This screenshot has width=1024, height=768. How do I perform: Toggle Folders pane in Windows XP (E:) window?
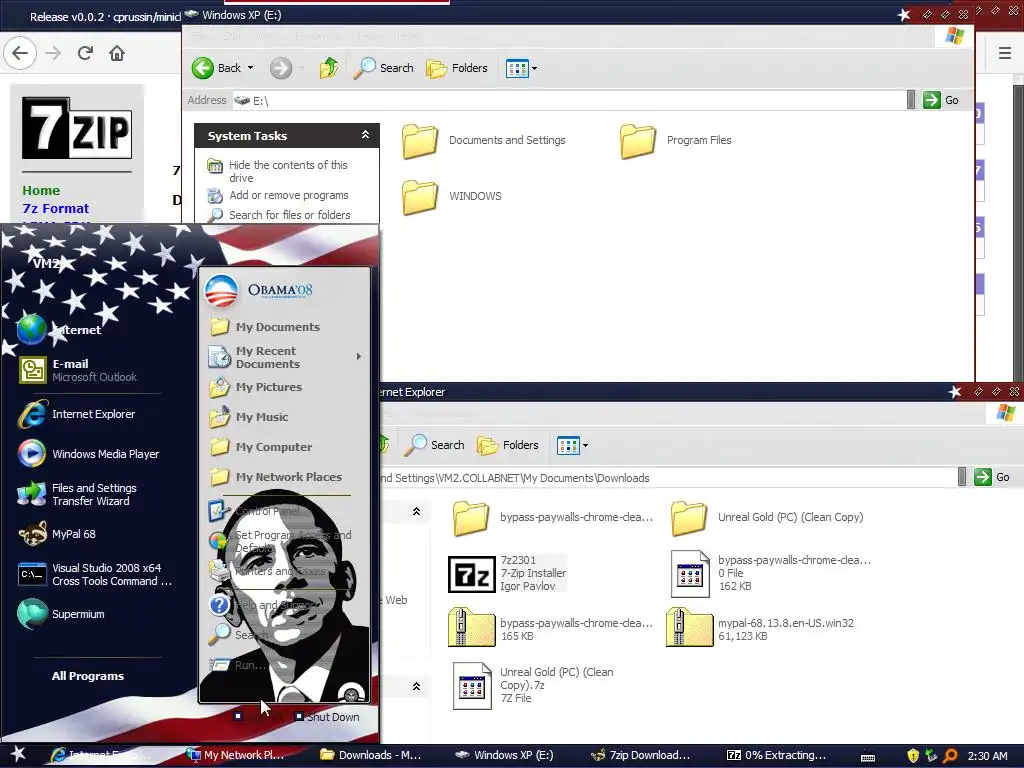click(456, 68)
